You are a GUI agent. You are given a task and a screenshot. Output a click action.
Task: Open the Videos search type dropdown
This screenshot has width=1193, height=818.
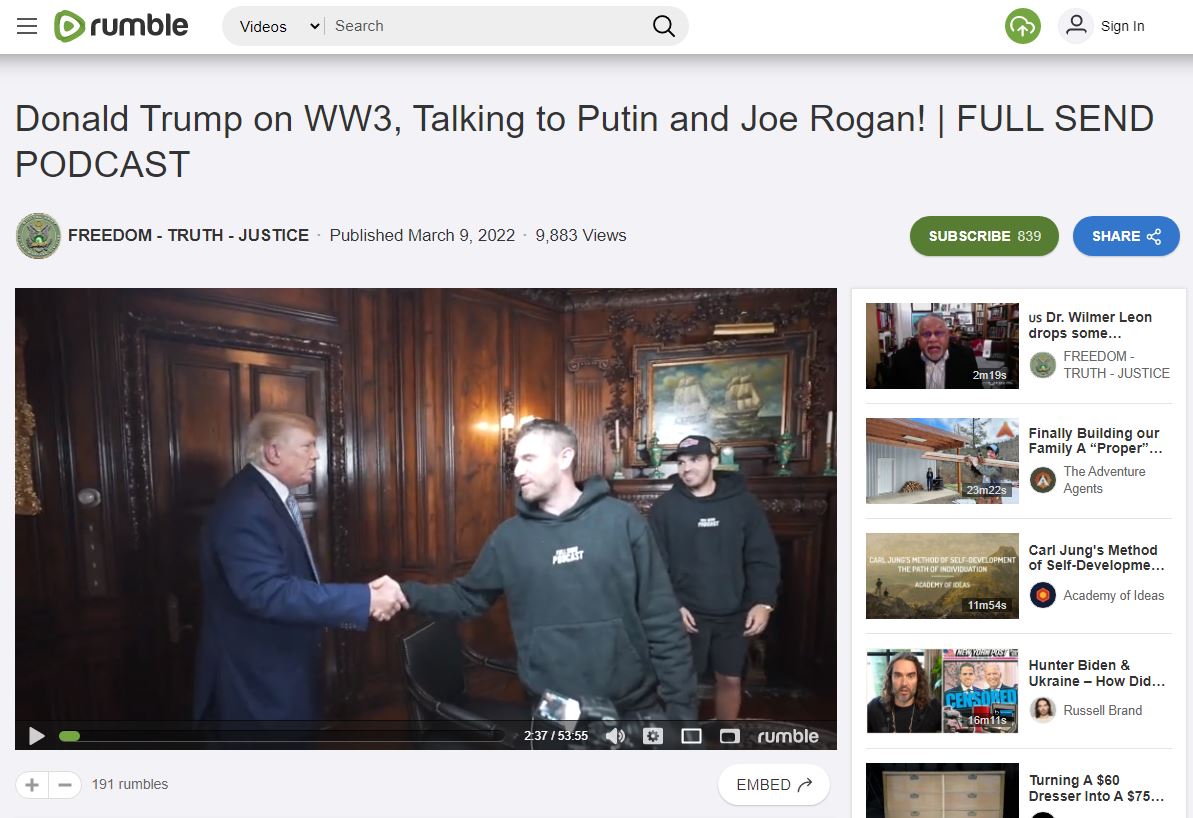click(x=278, y=27)
